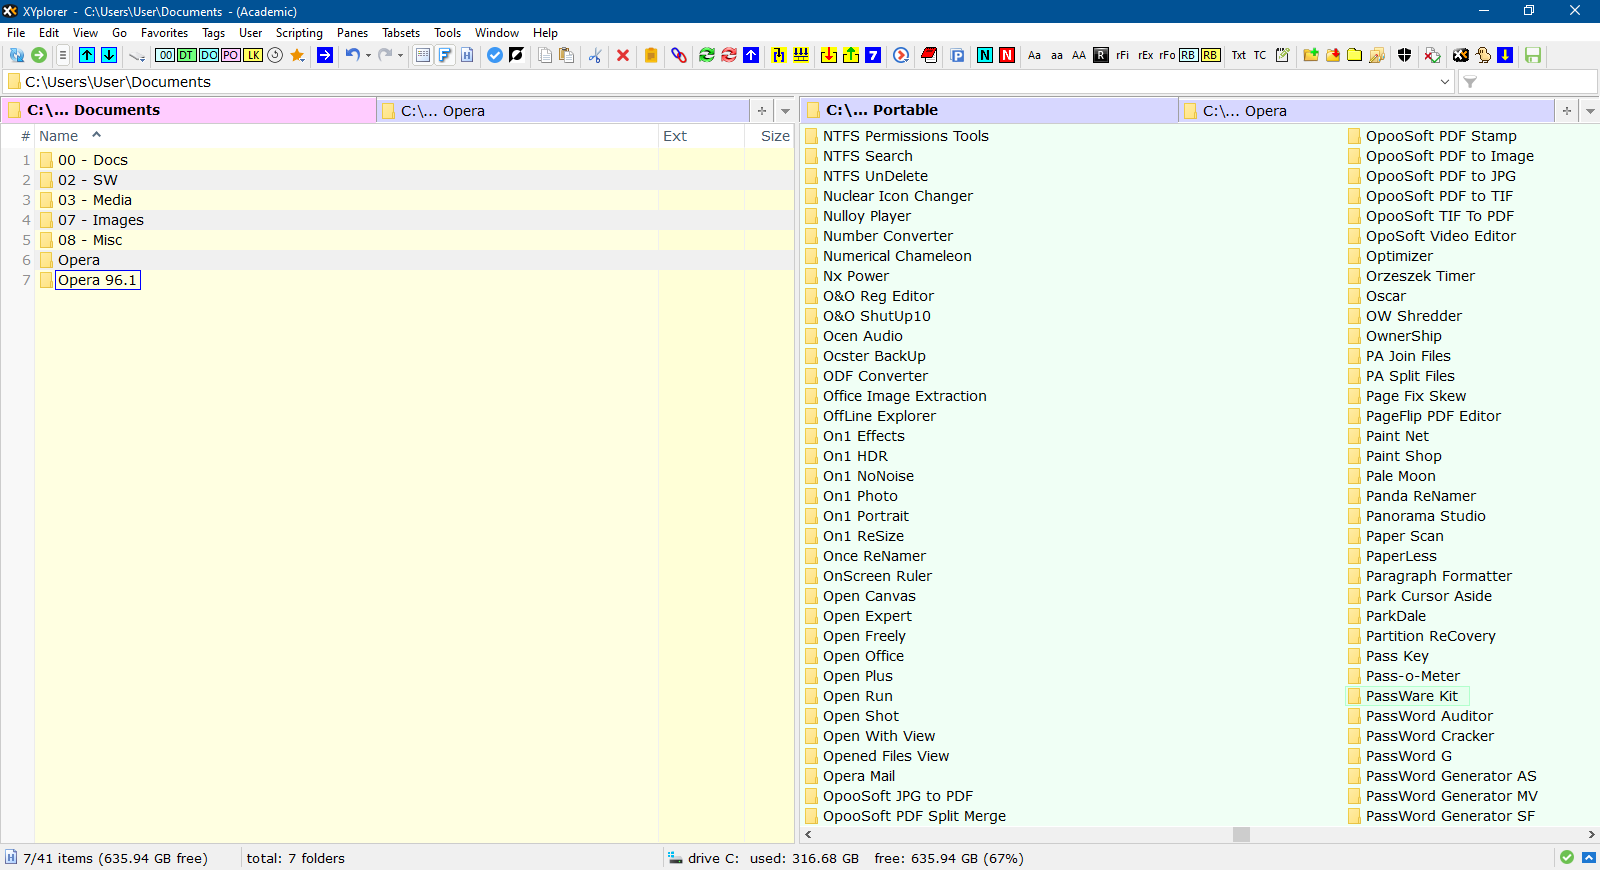This screenshot has height=870, width=1600.
Task: Click the Cut scissors icon
Action: 595,55
